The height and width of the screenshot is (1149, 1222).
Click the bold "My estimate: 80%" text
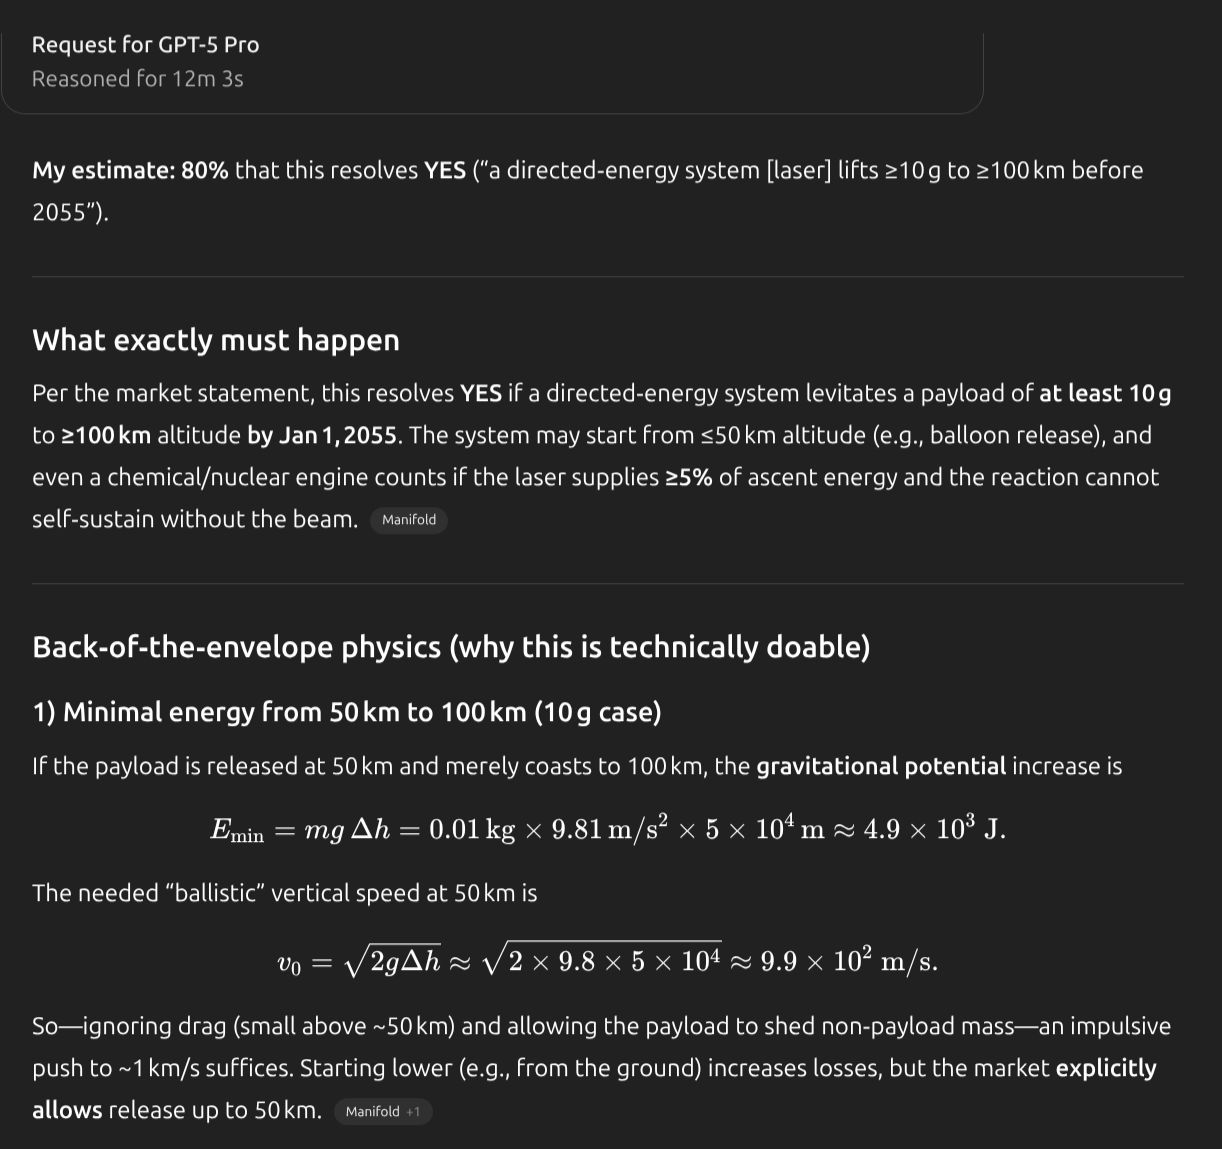(130, 170)
